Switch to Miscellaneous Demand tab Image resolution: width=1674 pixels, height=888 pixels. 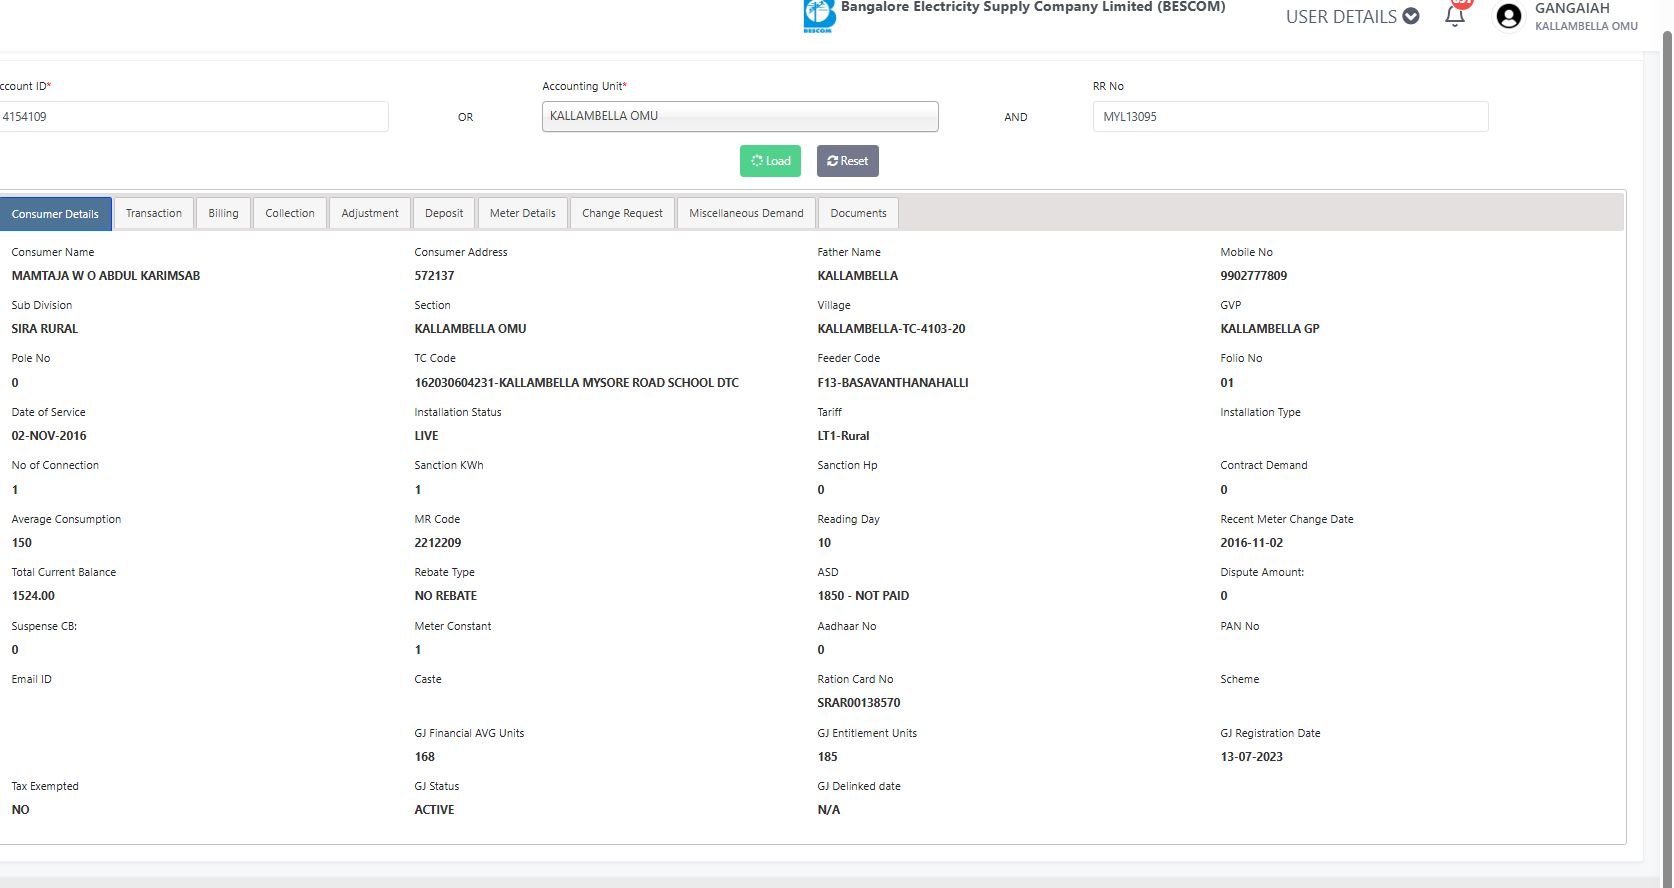(746, 213)
